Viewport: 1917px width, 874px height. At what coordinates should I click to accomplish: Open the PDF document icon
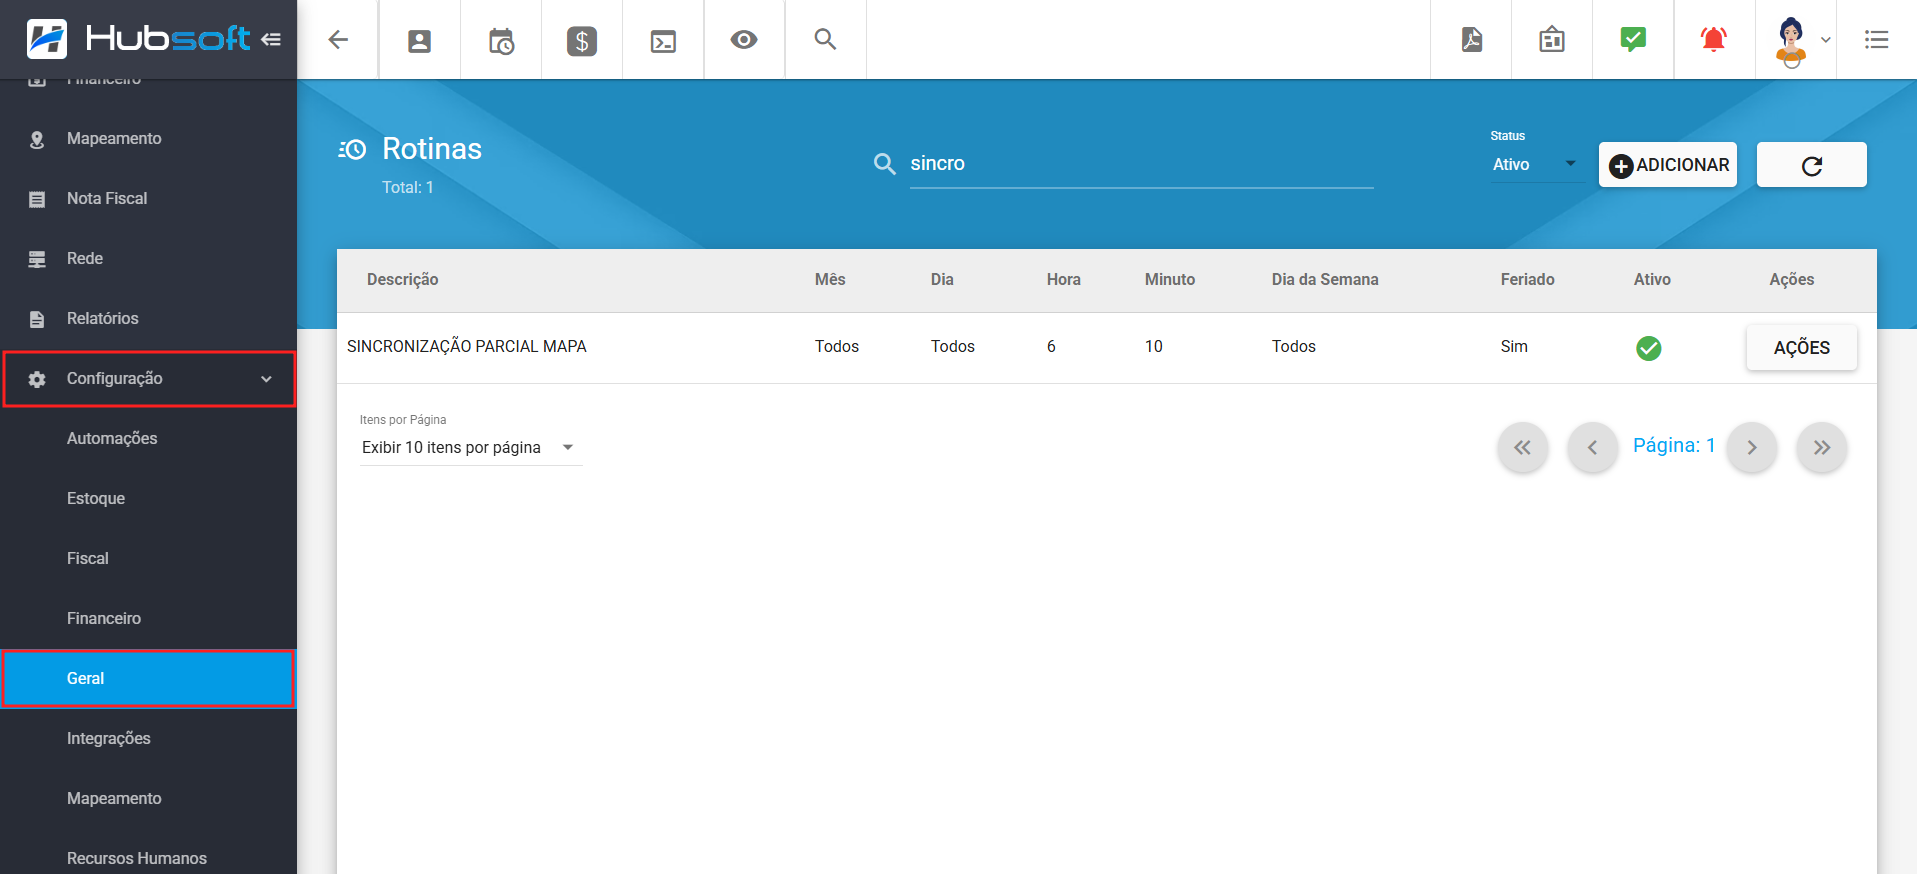[x=1472, y=39]
